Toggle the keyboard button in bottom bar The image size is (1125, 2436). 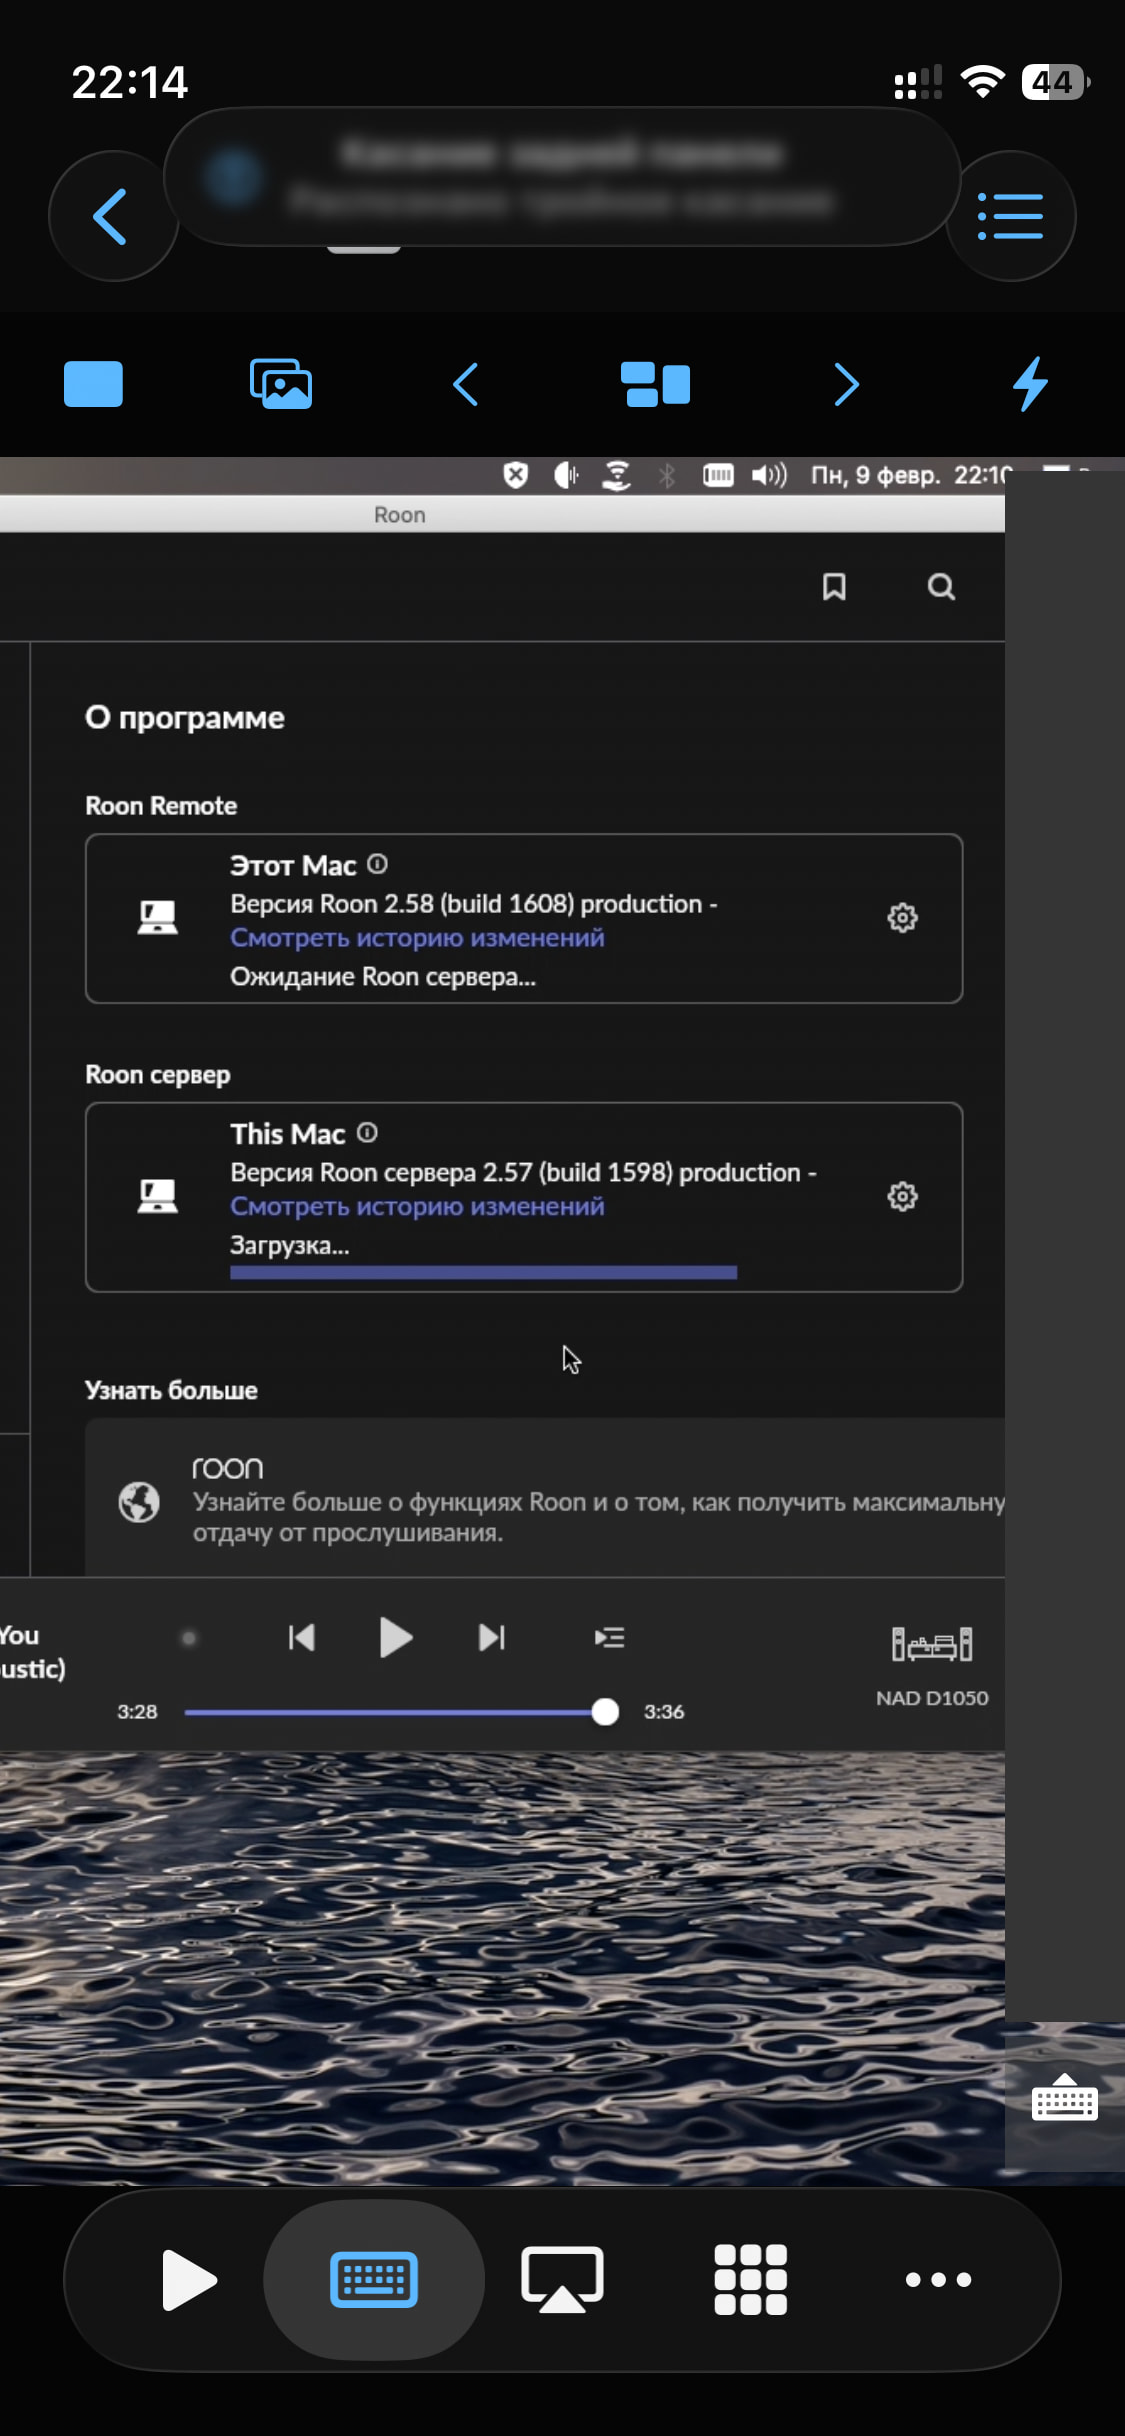click(374, 2280)
